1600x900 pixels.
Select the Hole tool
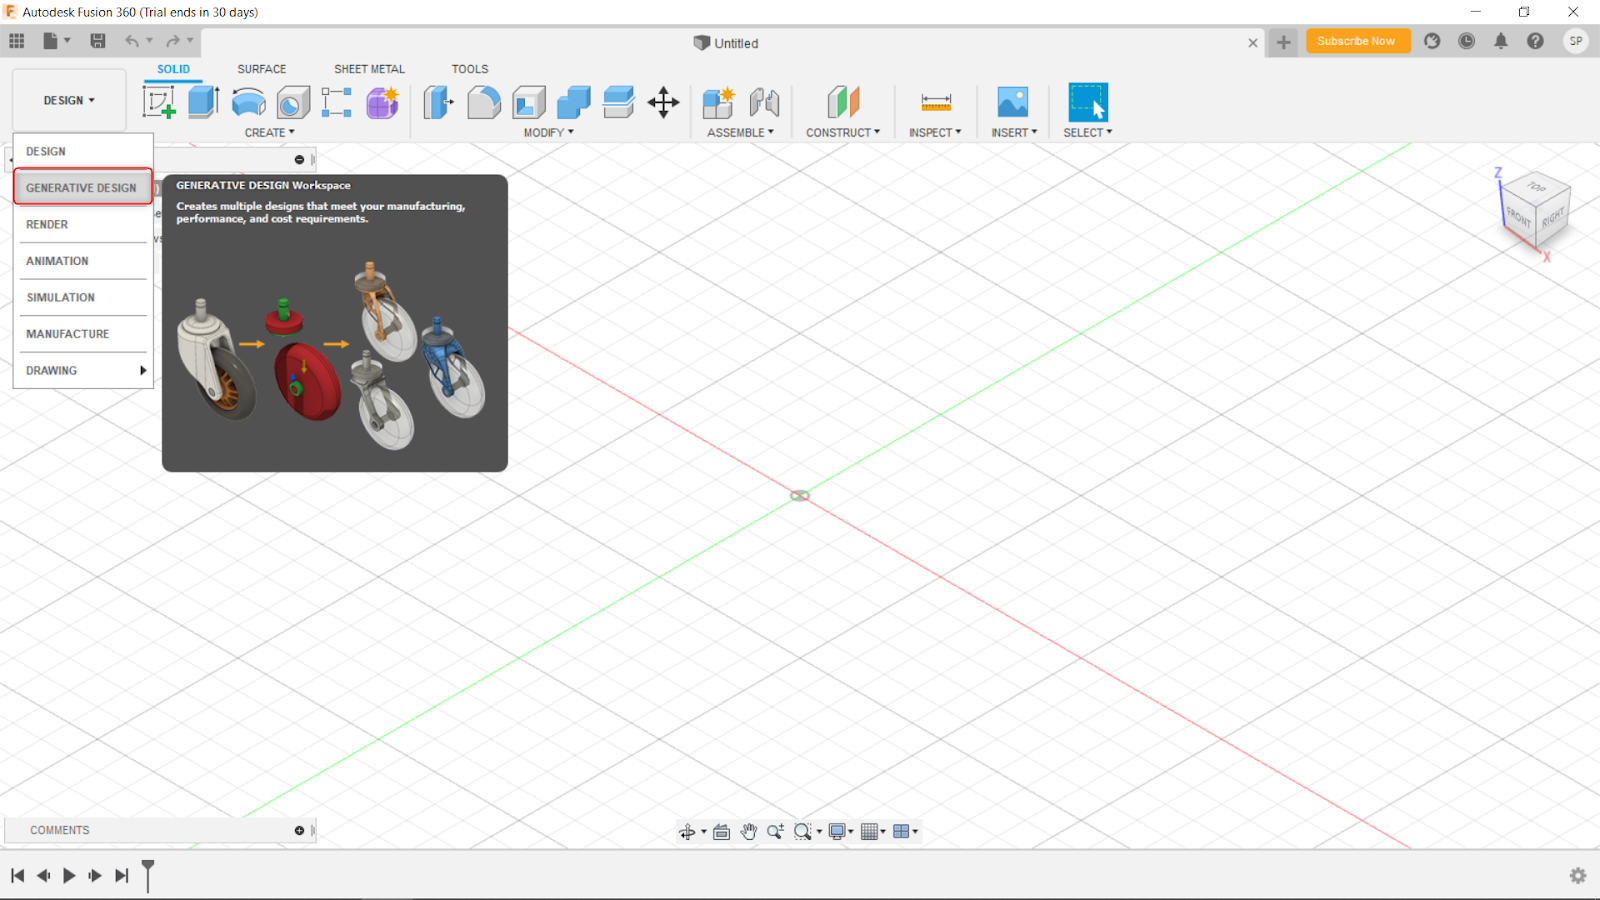coord(293,102)
